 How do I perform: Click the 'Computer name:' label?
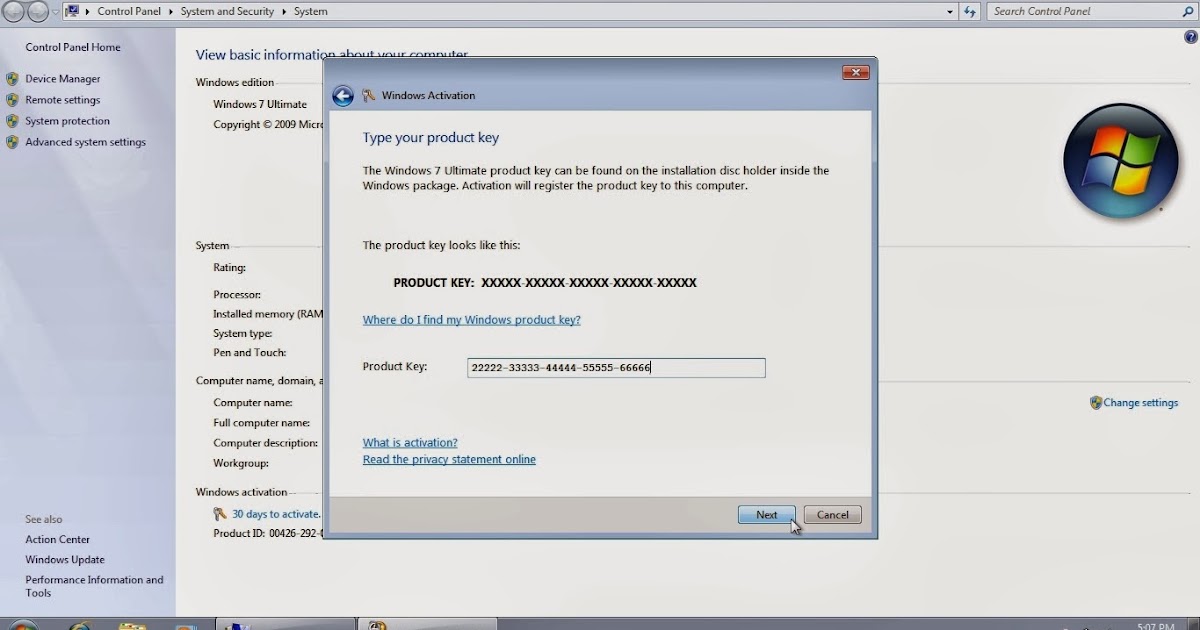coord(253,402)
